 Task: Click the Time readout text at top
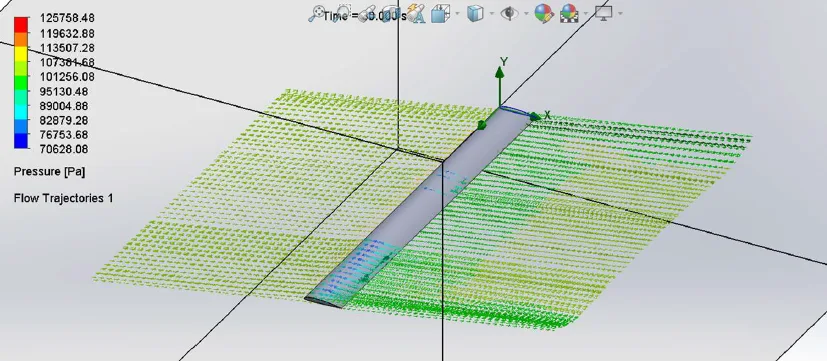point(365,16)
